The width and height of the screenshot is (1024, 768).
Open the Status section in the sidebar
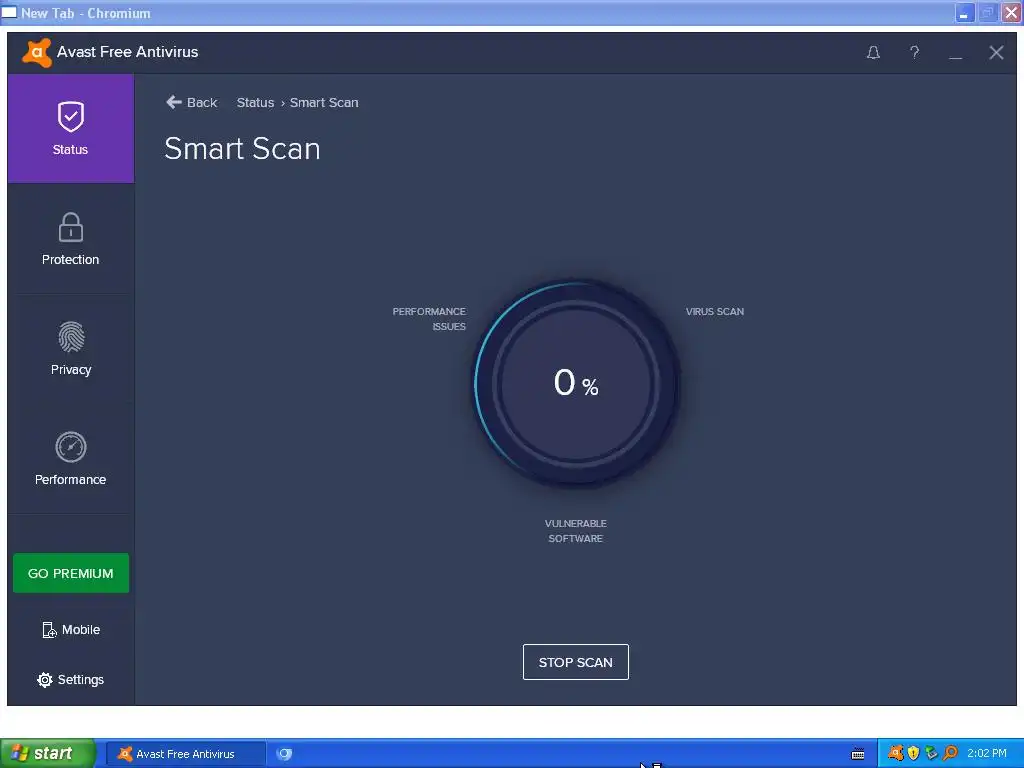(71, 129)
